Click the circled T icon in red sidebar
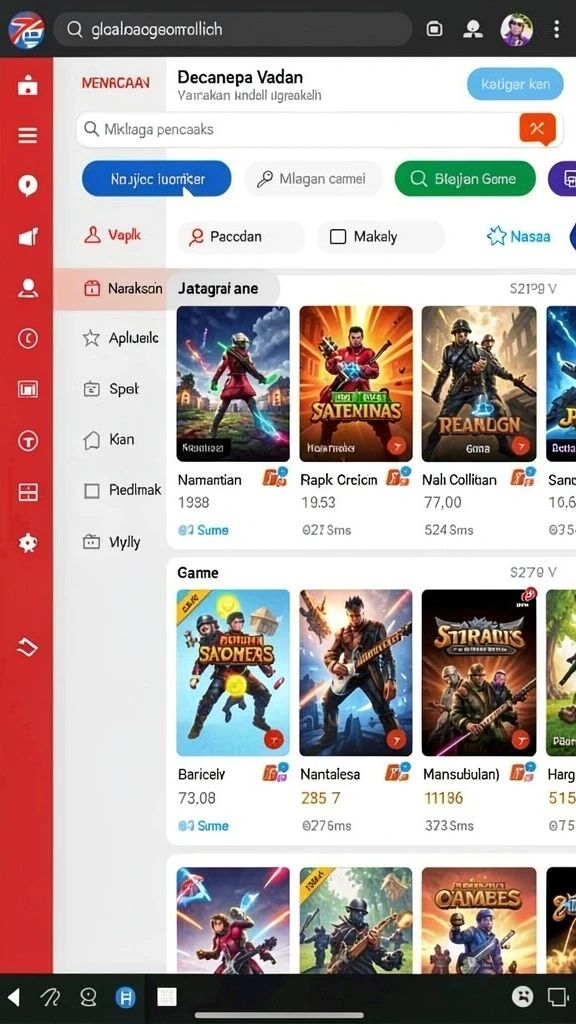This screenshot has width=576, height=1024. (x=27, y=441)
